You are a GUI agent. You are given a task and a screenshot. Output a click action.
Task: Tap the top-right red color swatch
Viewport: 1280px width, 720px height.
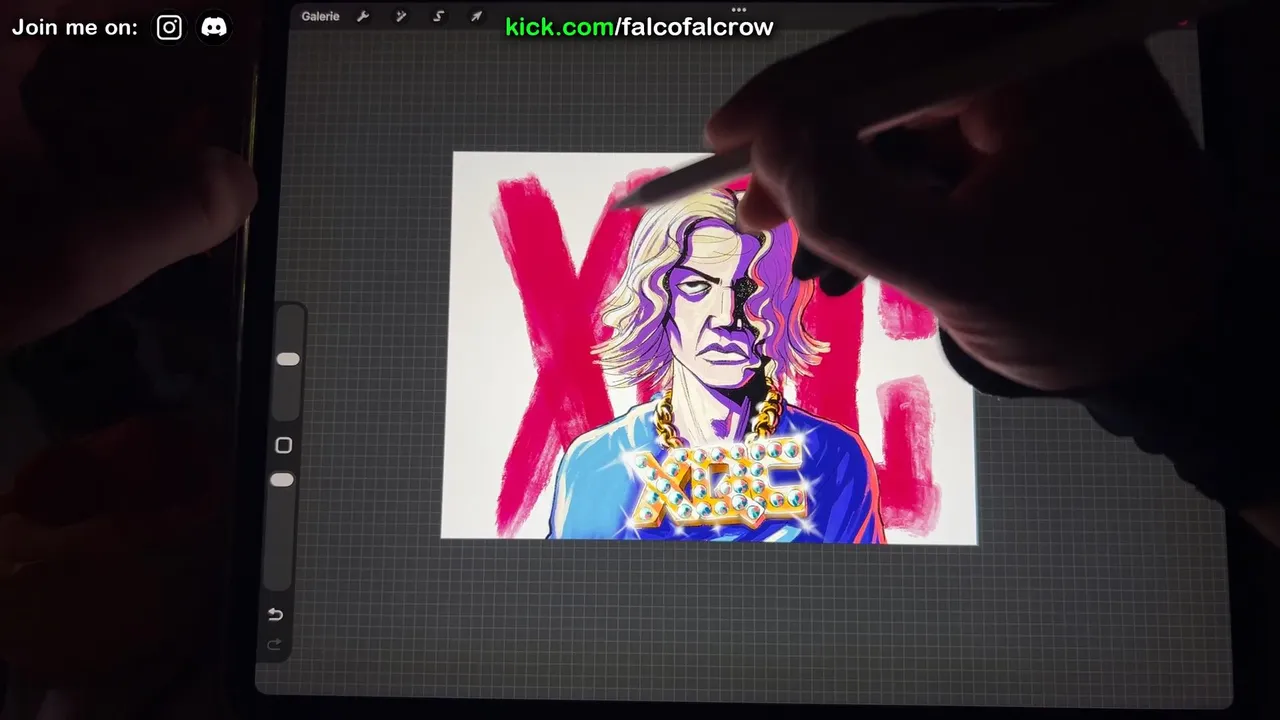click(1183, 20)
